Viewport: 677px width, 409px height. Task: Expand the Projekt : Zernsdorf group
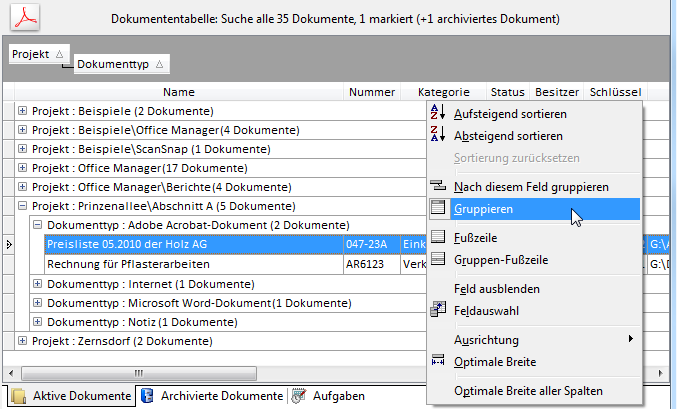(23, 342)
